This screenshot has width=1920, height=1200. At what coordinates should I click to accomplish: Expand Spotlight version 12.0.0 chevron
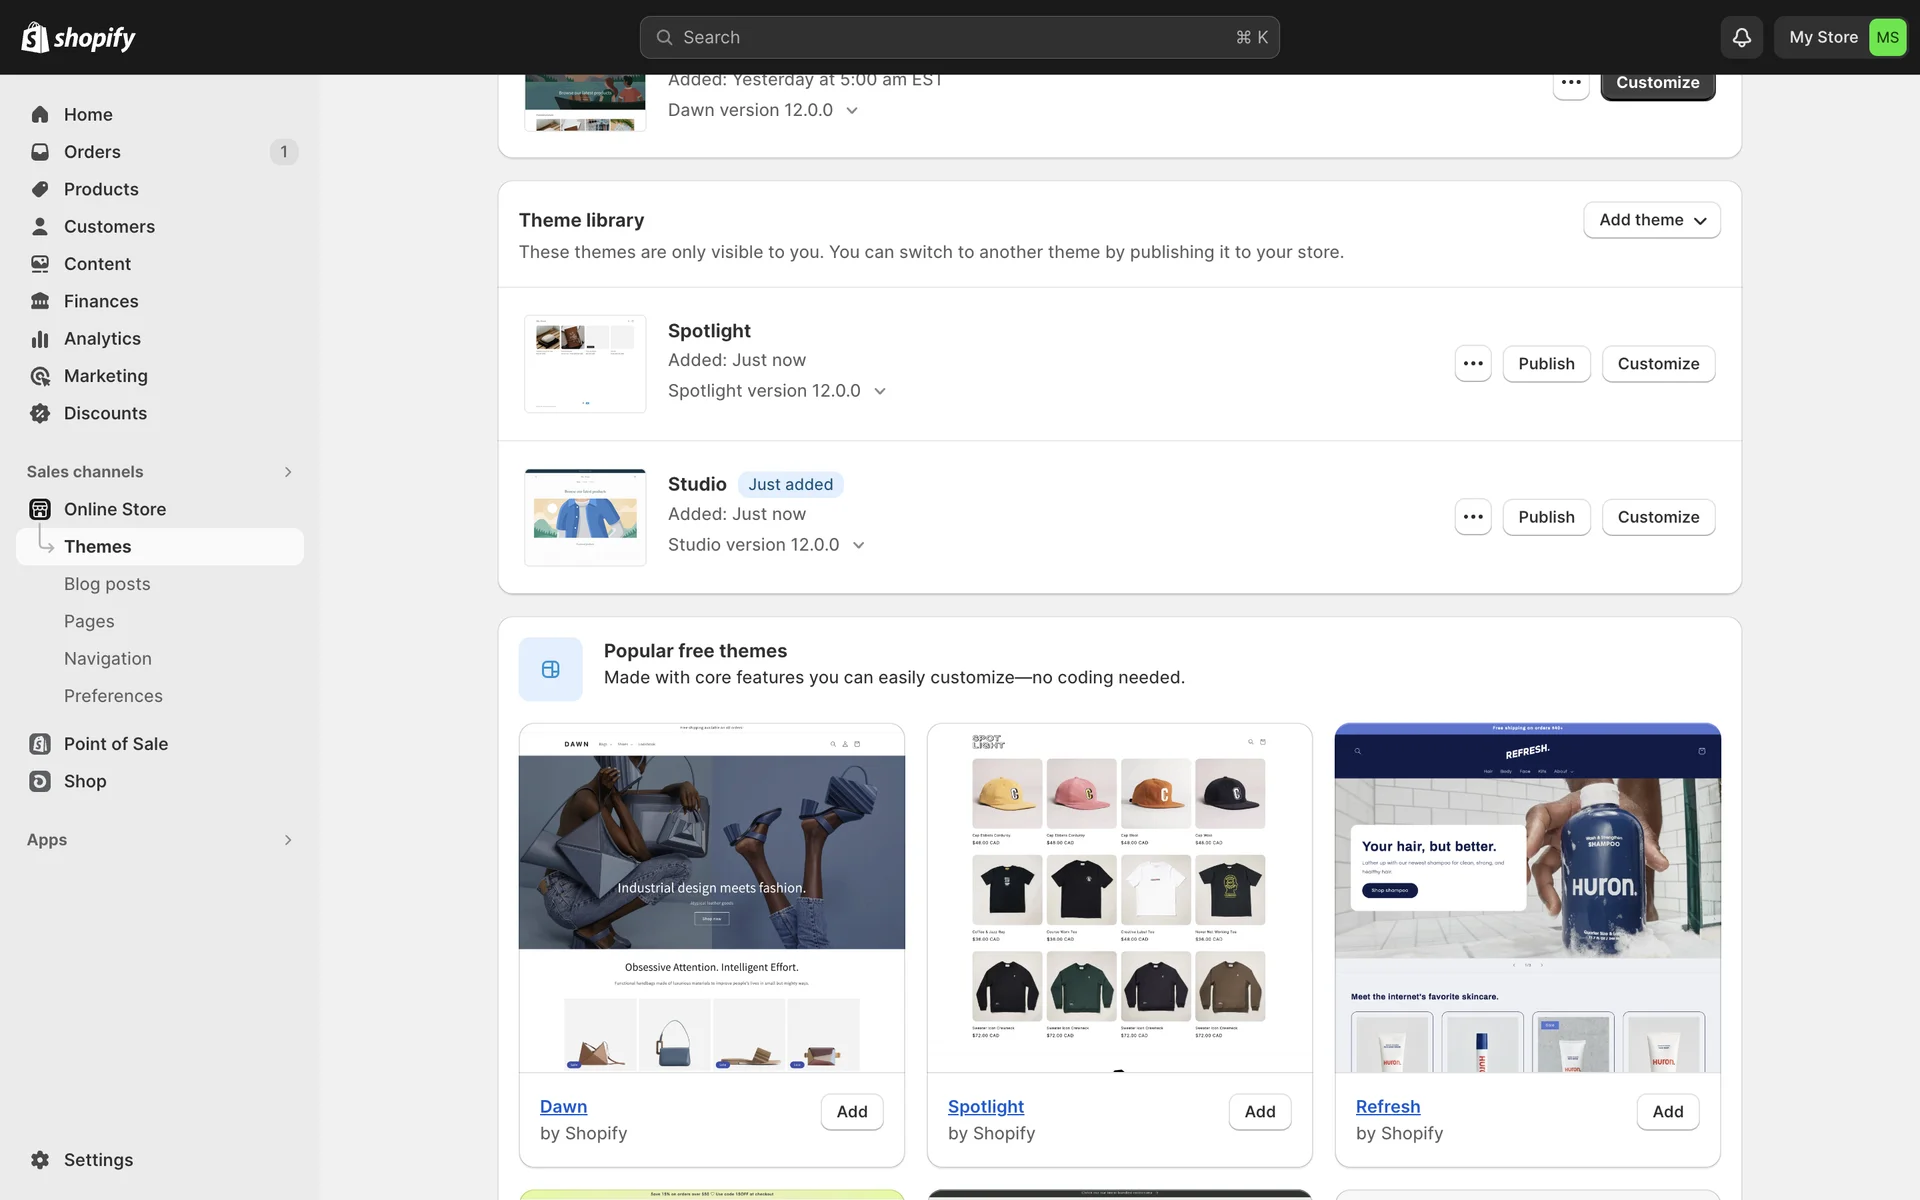point(880,391)
